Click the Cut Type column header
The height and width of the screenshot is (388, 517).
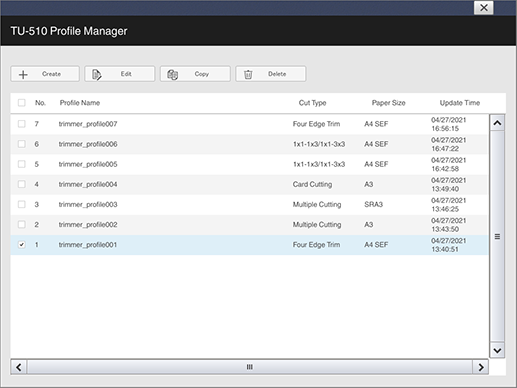[312, 103]
